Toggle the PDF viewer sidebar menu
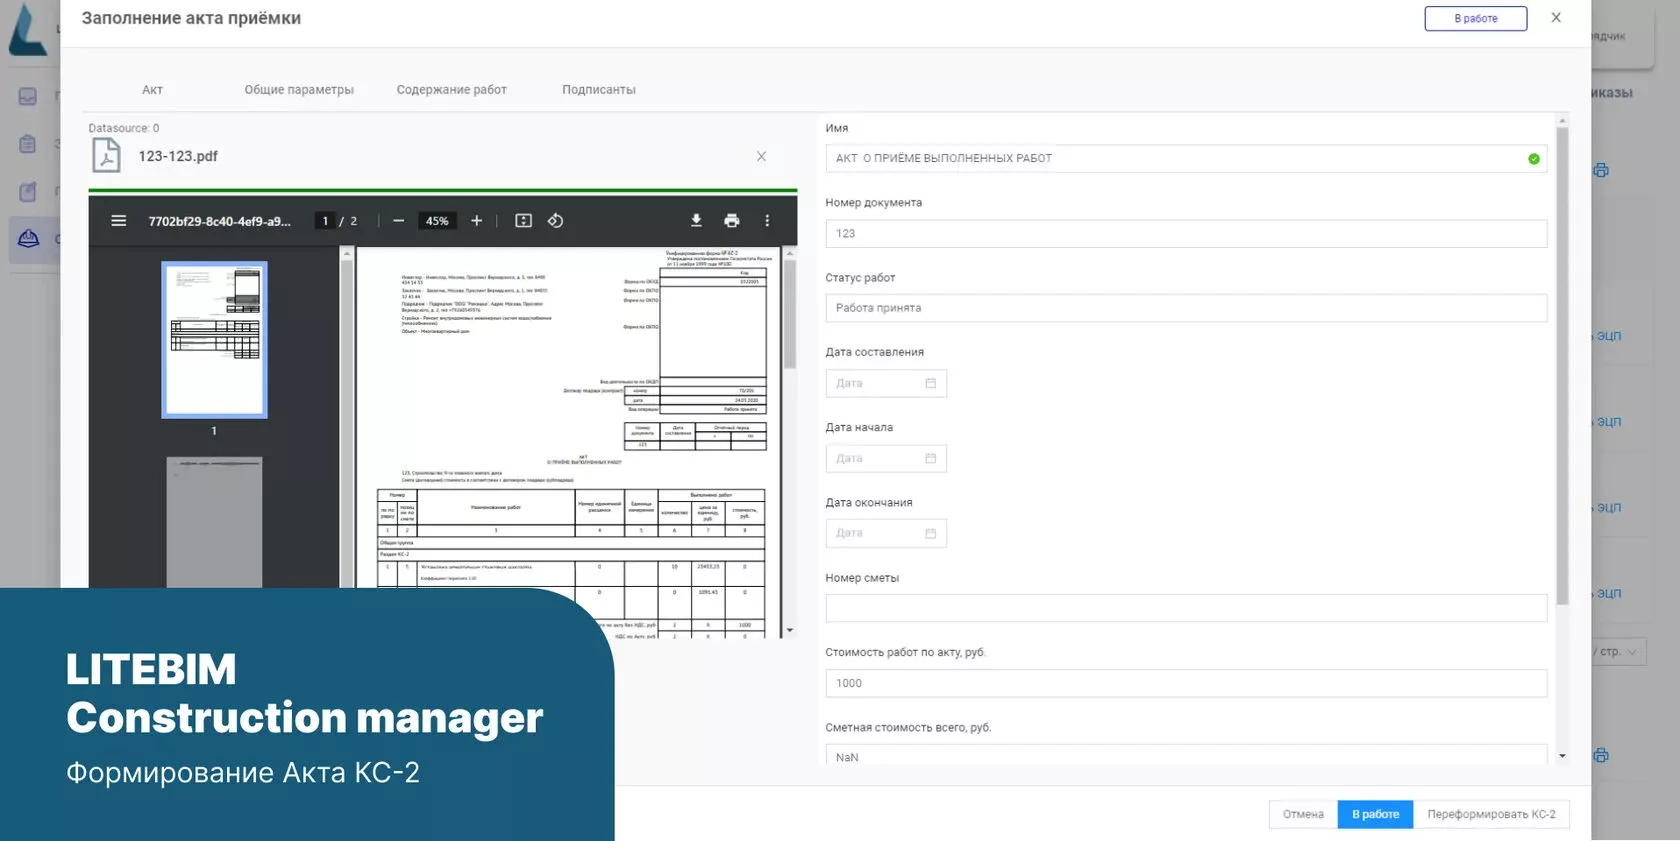Image resolution: width=1680 pixels, height=841 pixels. coord(118,221)
